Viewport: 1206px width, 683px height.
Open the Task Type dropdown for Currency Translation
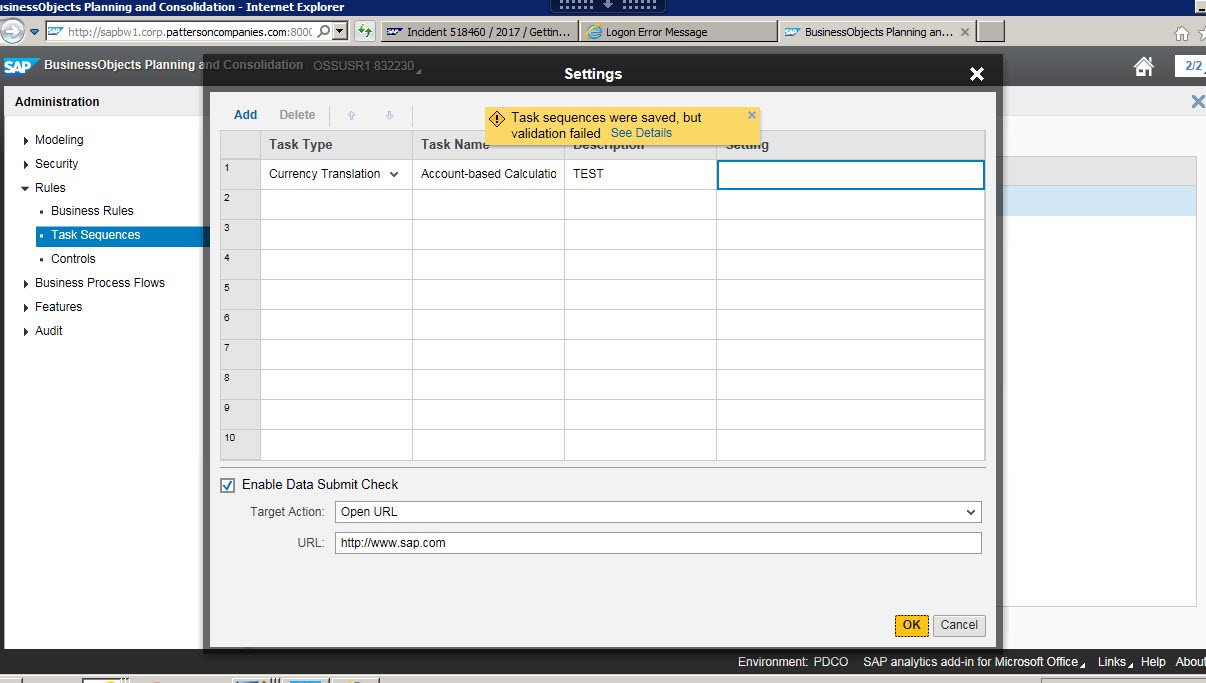coord(394,174)
